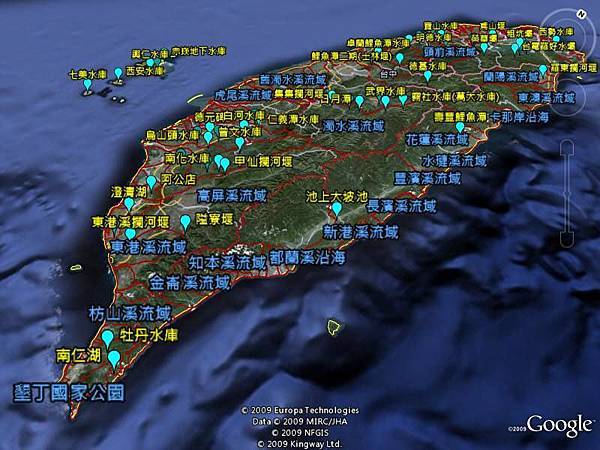
Task: Click the 七美水庫 placemark pin
Action: pos(88,85)
